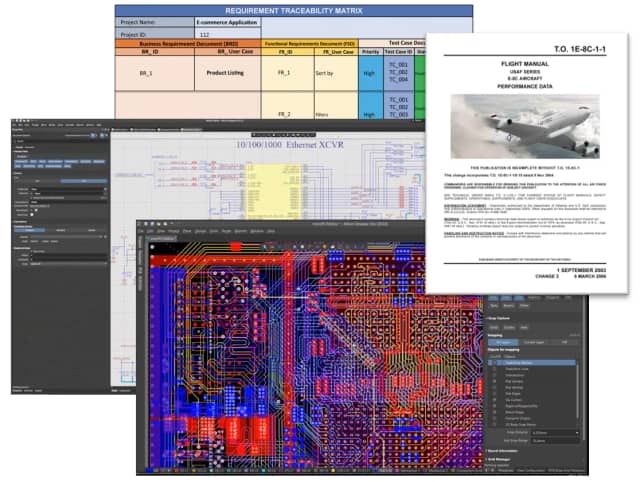This screenshot has height=482, width=640.
Task: Select All Layers snapping option in PCB panel
Action: pos(503,342)
